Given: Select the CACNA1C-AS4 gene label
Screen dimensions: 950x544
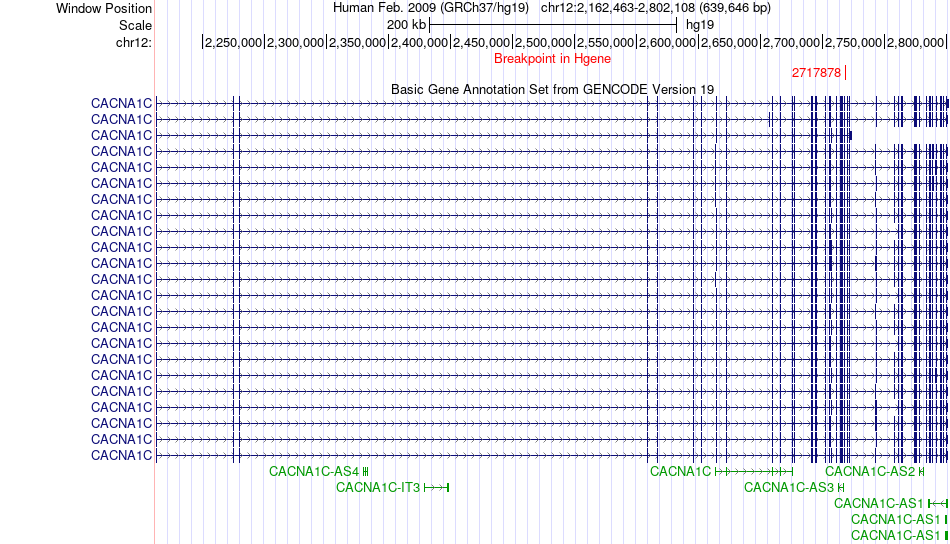Looking at the screenshot, I should pos(314,471).
